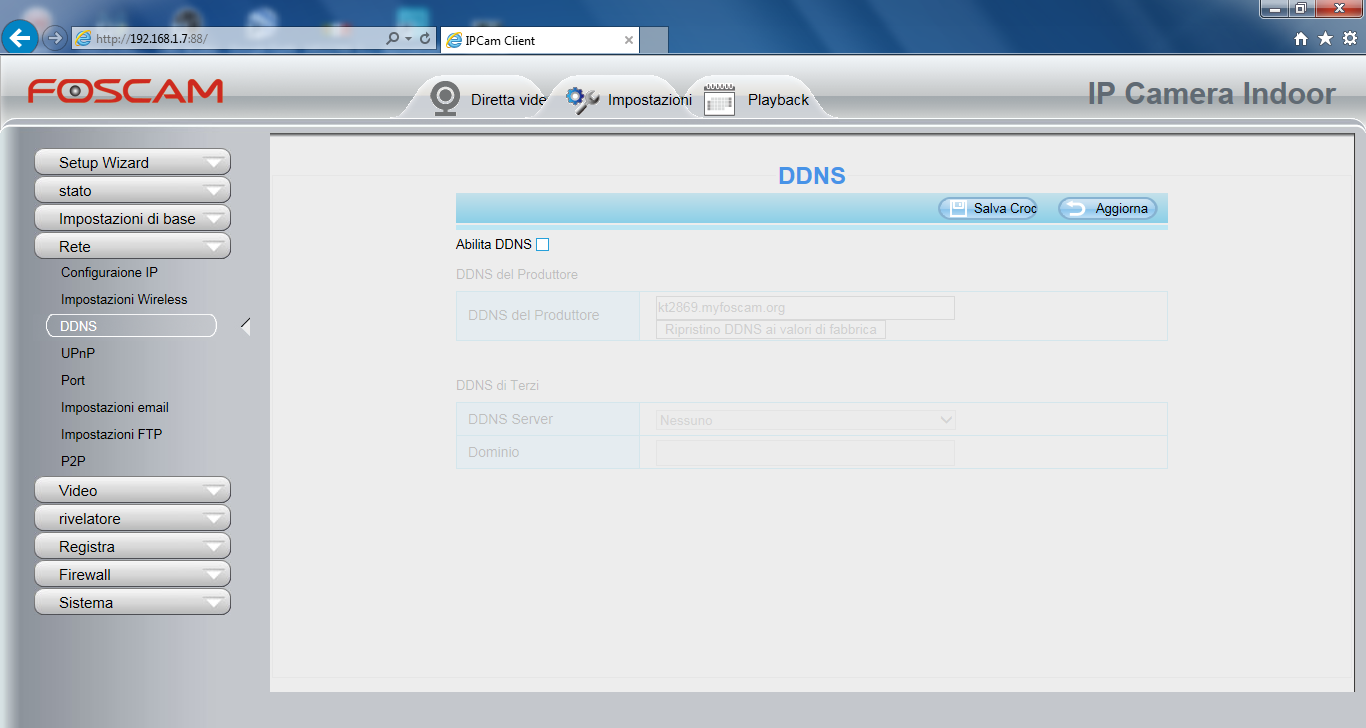The width and height of the screenshot is (1366, 728).
Task: Open Impostazioni email settings
Action: click(x=115, y=407)
